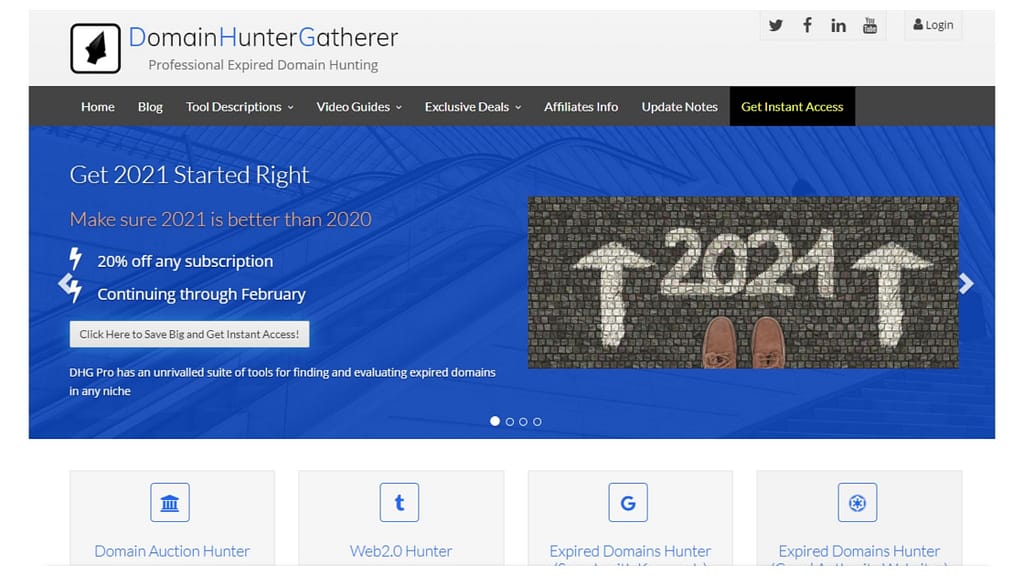Viewport: 1024px width, 576px height.
Task: Jump to the fourth slide dot
Action: pos(537,422)
